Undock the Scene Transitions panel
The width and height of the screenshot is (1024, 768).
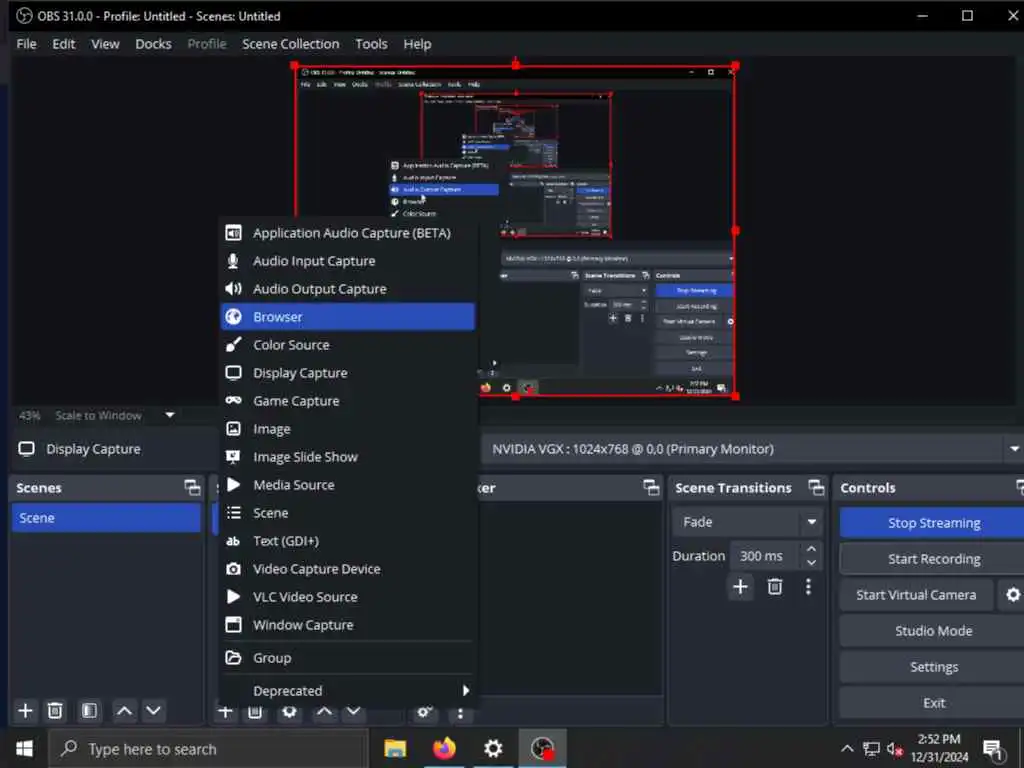816,487
